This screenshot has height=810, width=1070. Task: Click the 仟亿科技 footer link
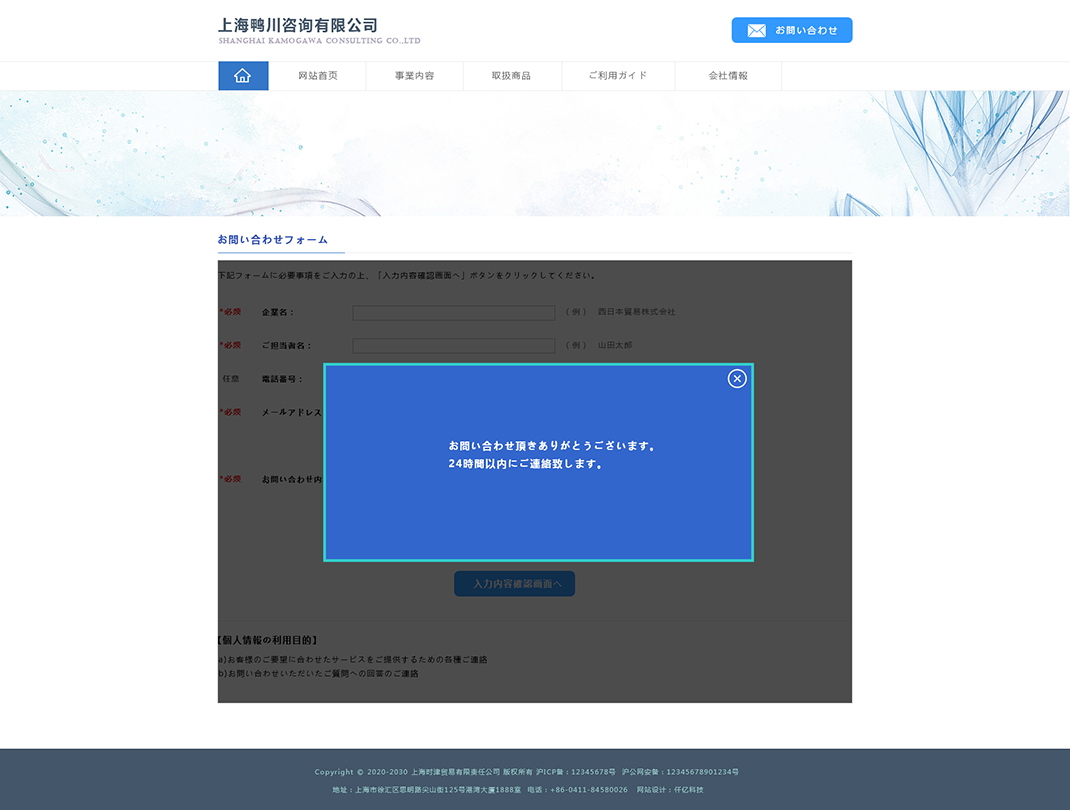click(688, 790)
